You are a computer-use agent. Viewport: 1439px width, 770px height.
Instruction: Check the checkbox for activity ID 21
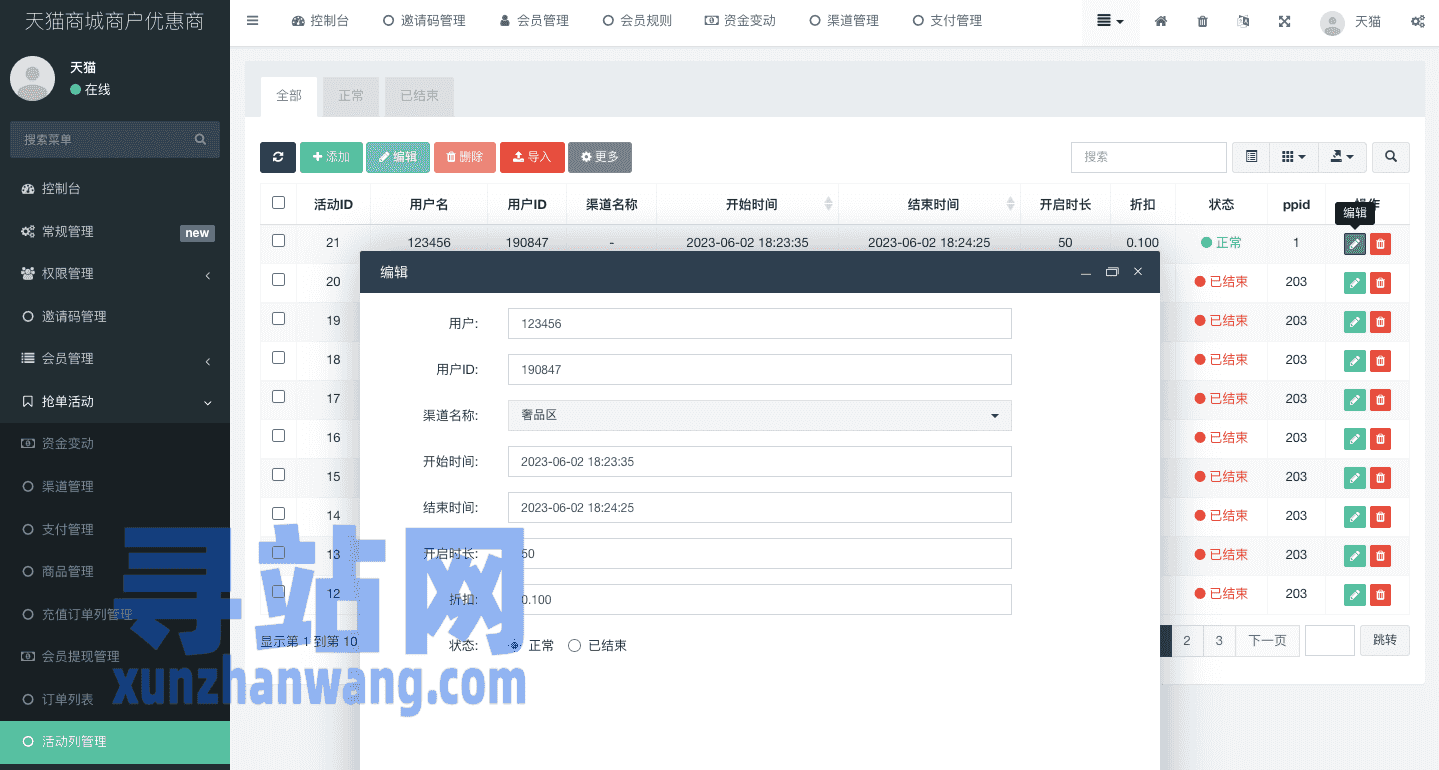pos(278,241)
